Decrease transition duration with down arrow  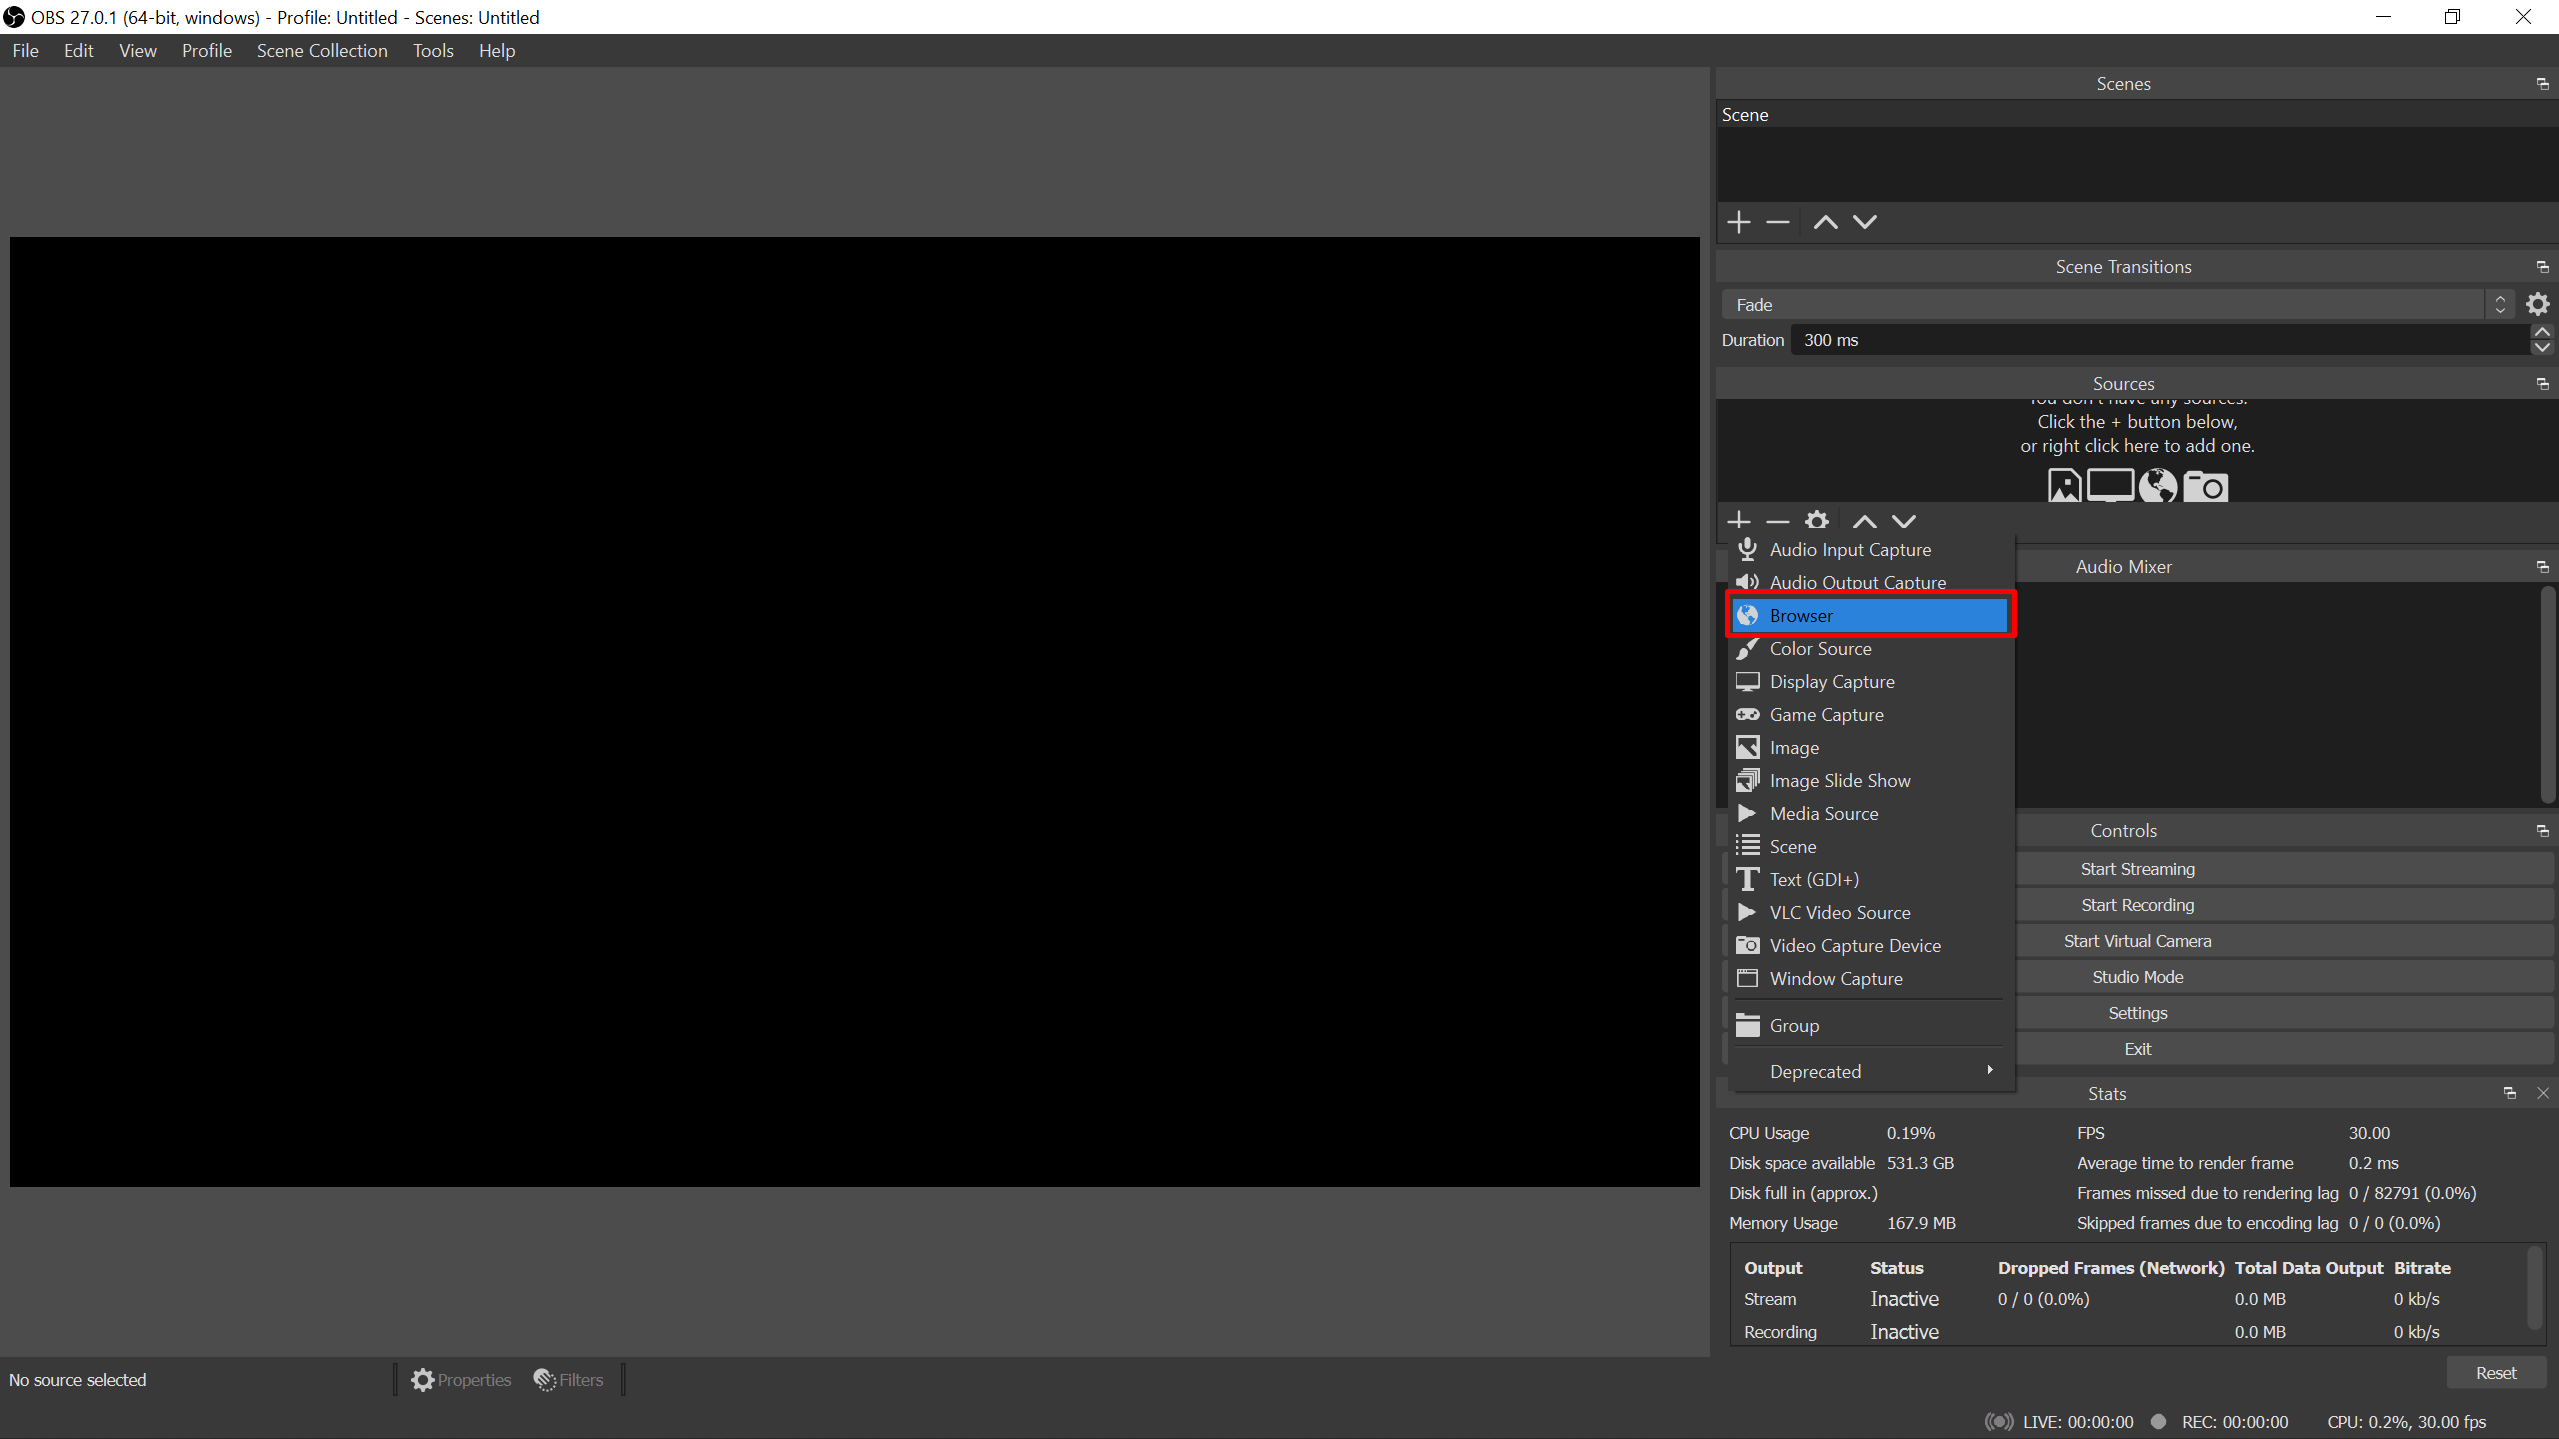pyautogui.click(x=2542, y=348)
